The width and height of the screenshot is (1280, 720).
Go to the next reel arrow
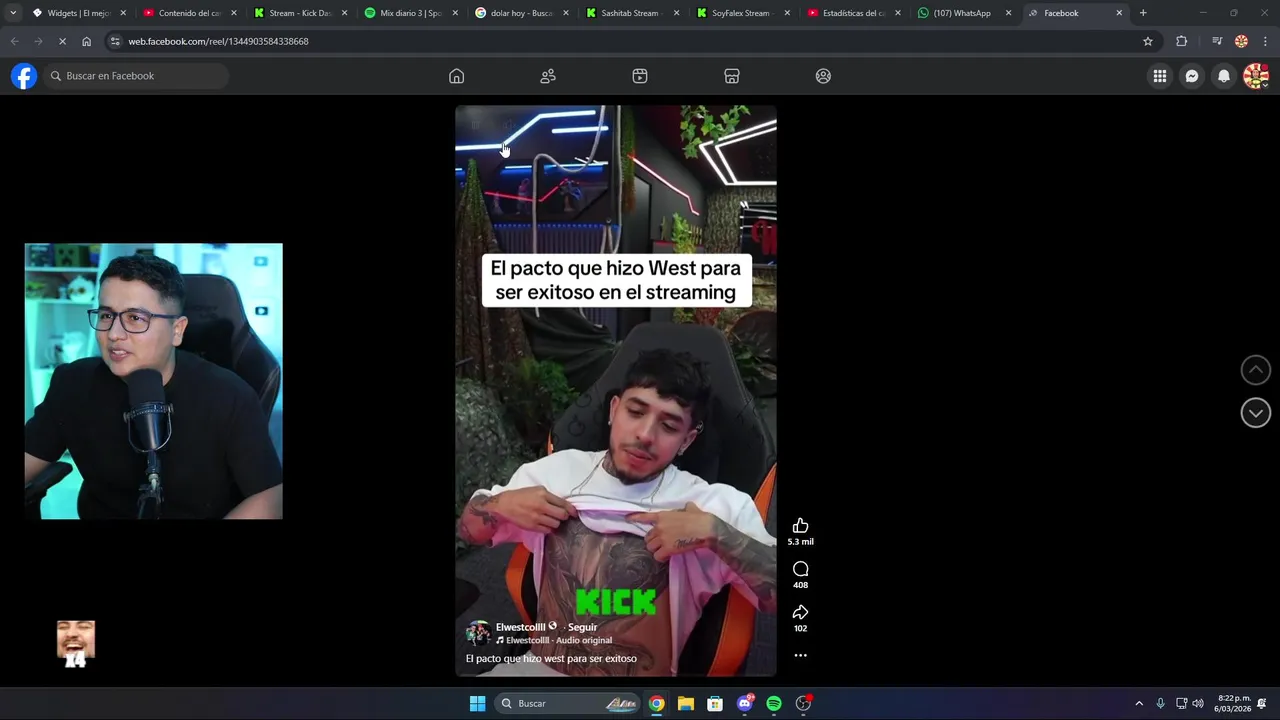(x=1256, y=412)
